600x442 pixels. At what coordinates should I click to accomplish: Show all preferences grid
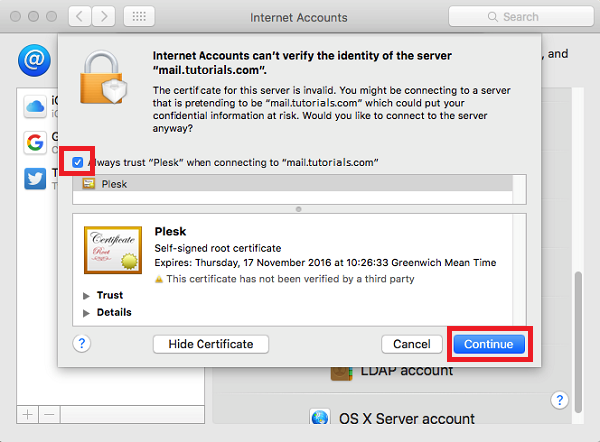tap(139, 16)
